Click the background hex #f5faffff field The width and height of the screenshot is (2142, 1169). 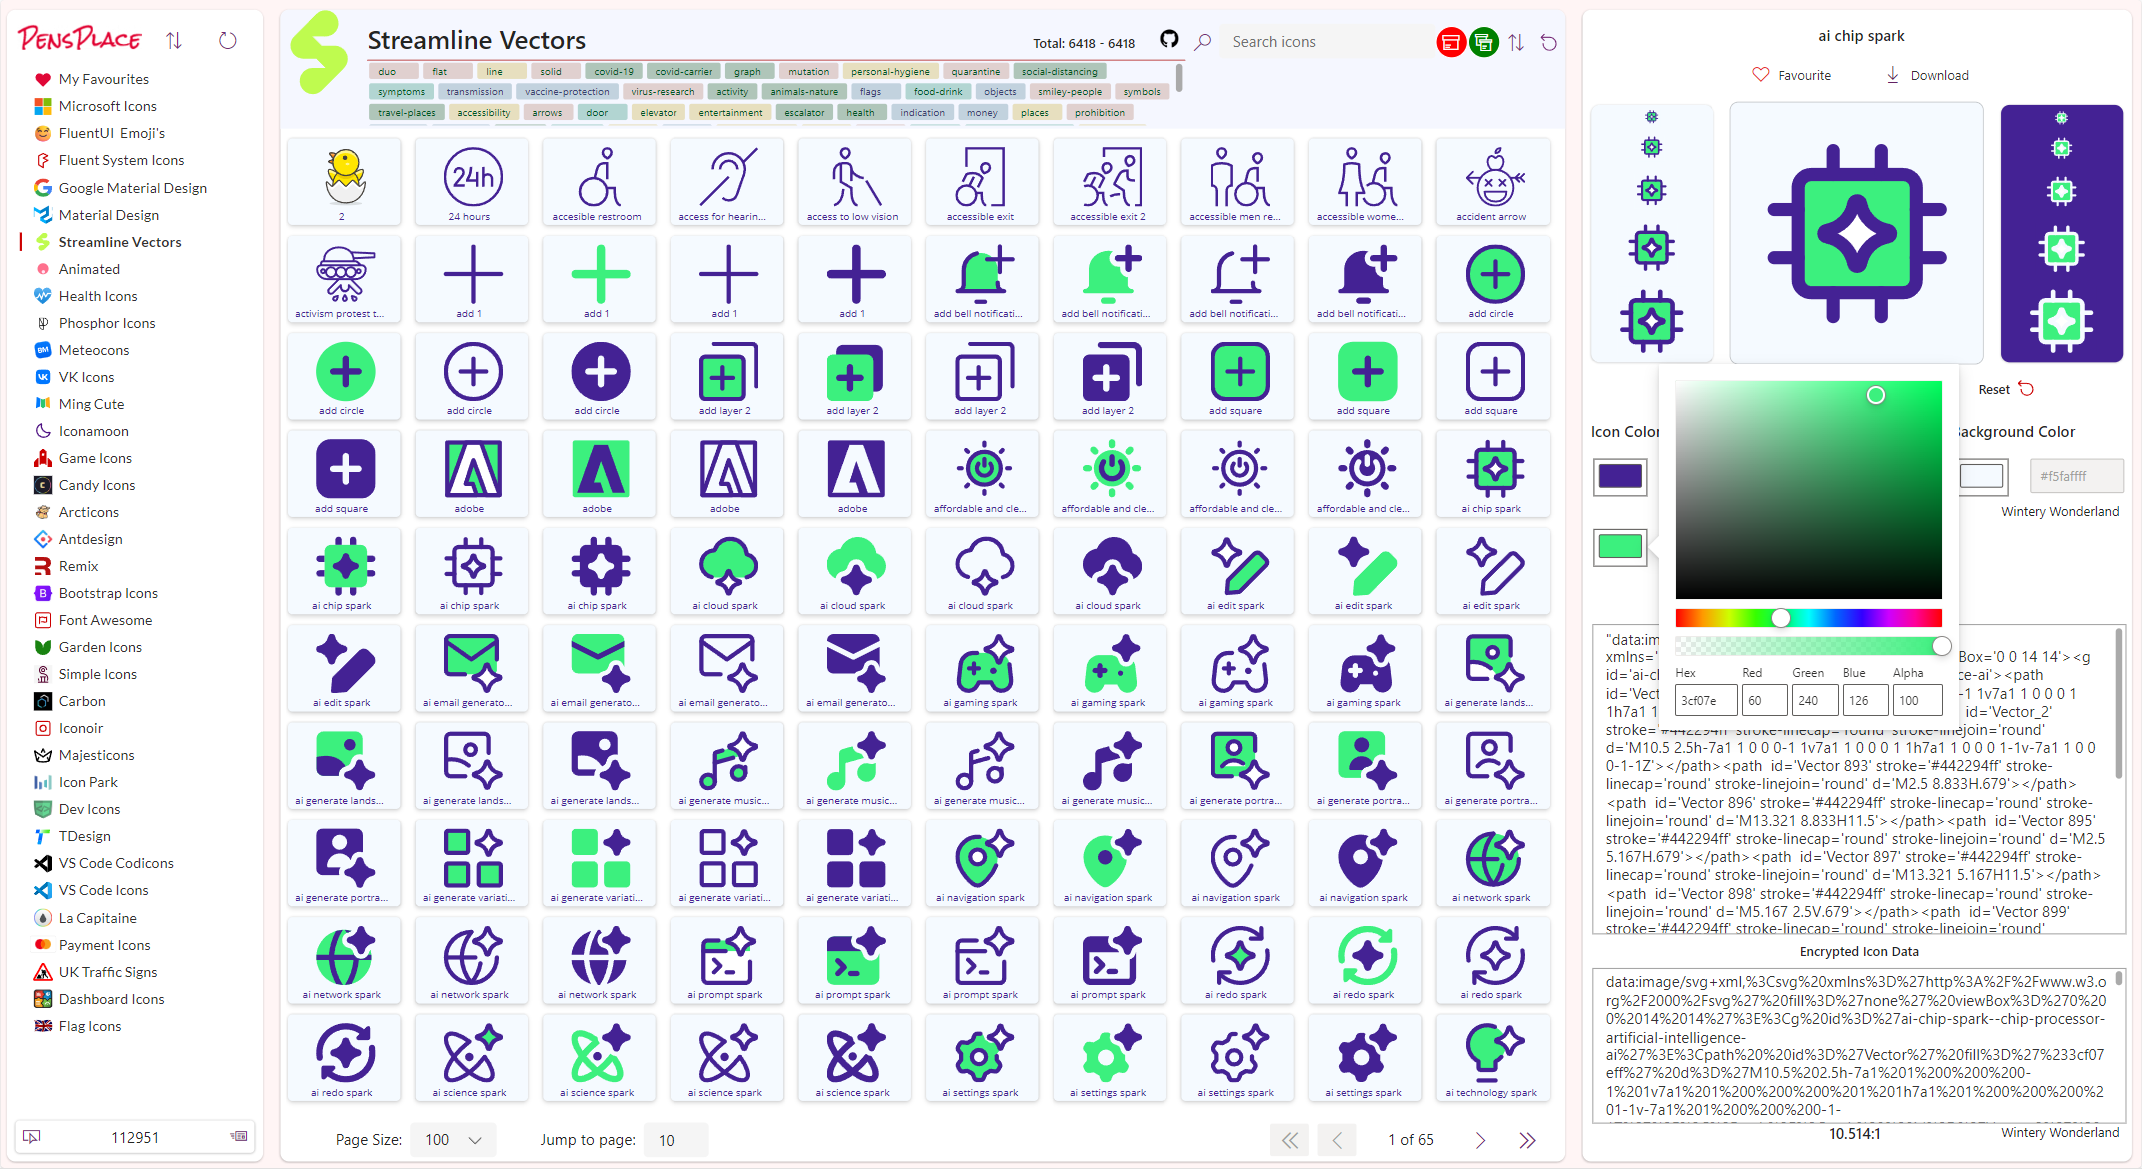click(x=2075, y=476)
